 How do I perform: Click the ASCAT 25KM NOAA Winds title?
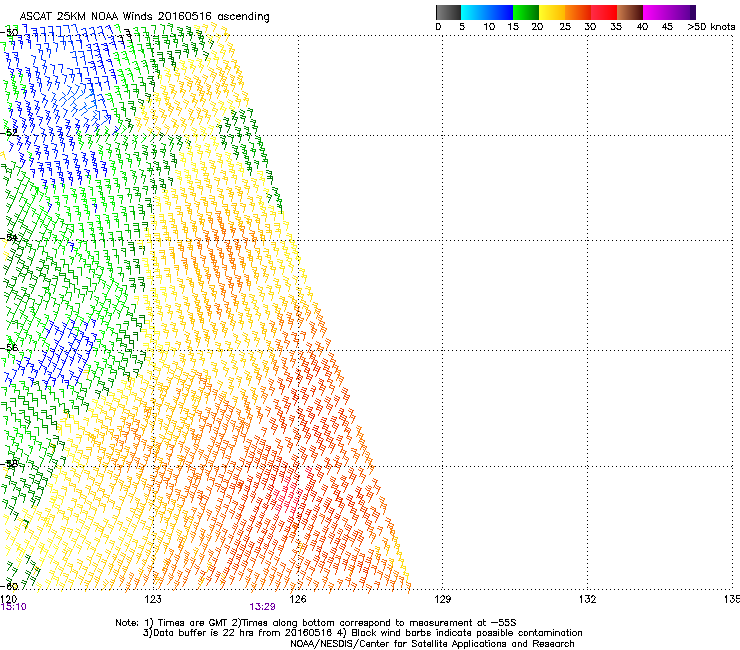click(144, 16)
